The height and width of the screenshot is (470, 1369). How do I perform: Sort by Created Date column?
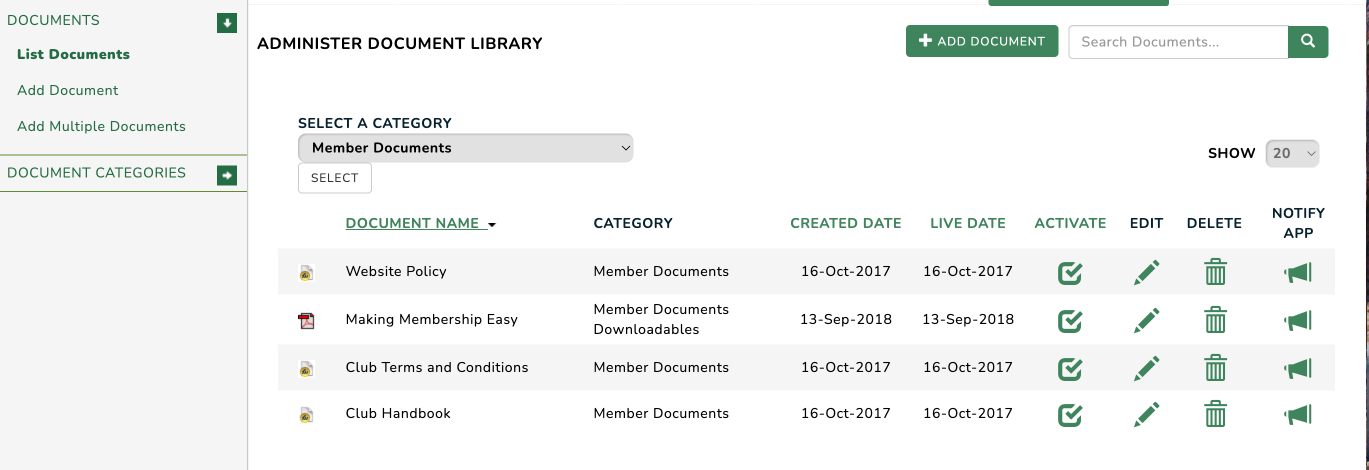pyautogui.click(x=846, y=224)
